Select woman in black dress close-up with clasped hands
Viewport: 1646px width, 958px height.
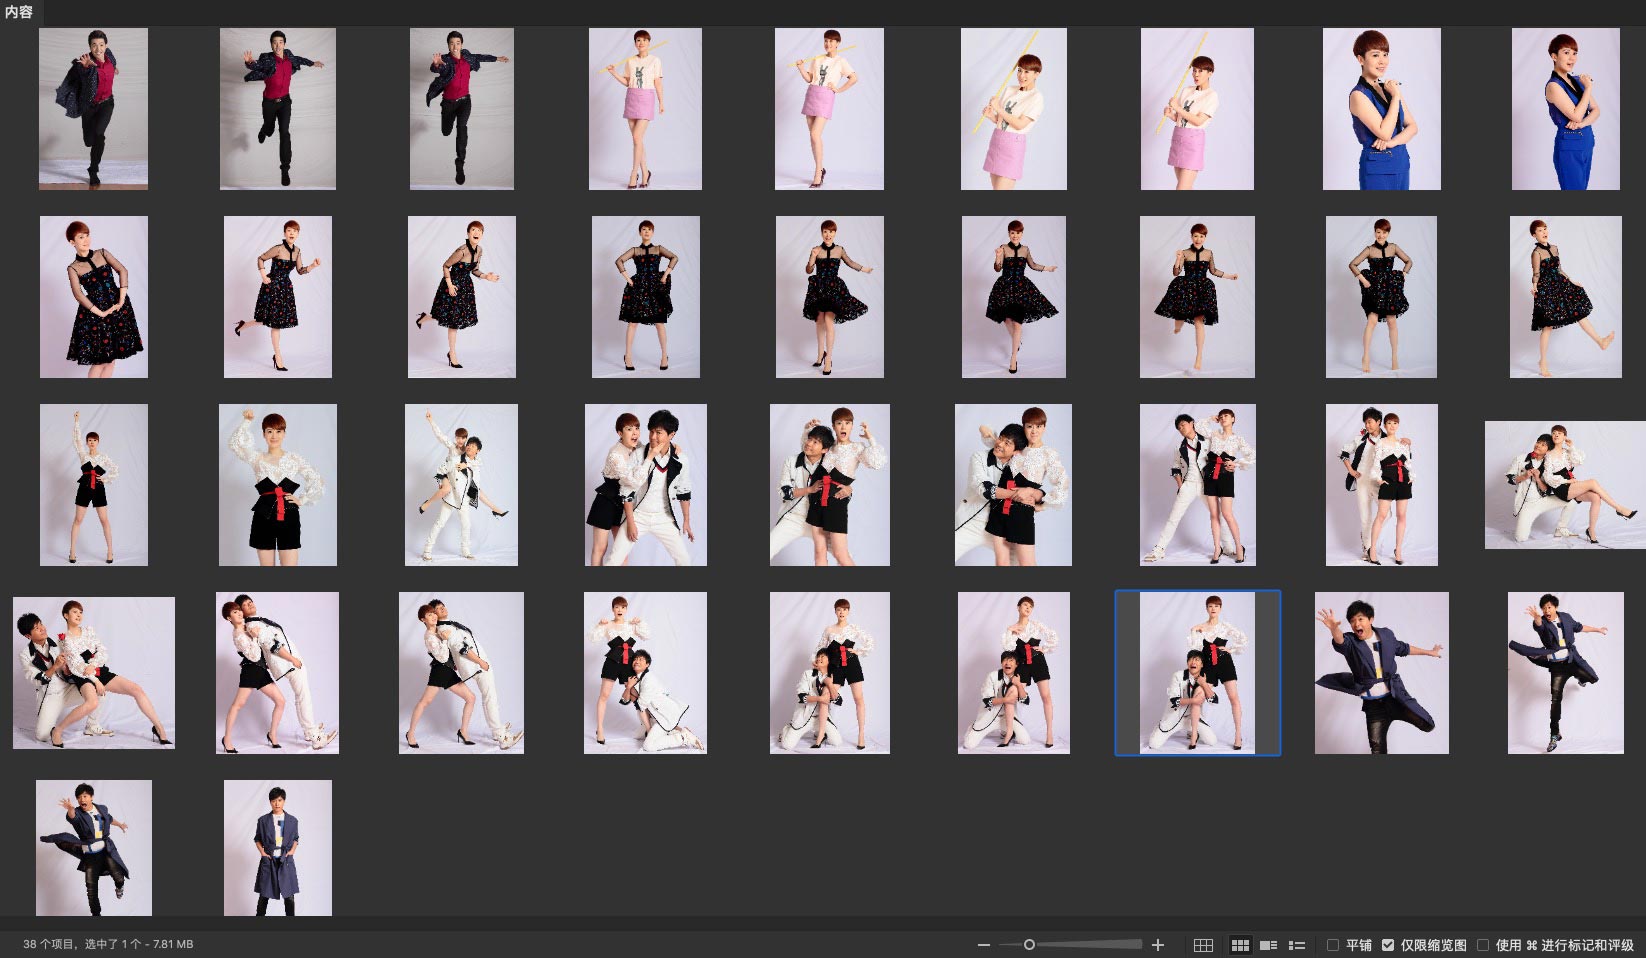pyautogui.click(x=93, y=297)
